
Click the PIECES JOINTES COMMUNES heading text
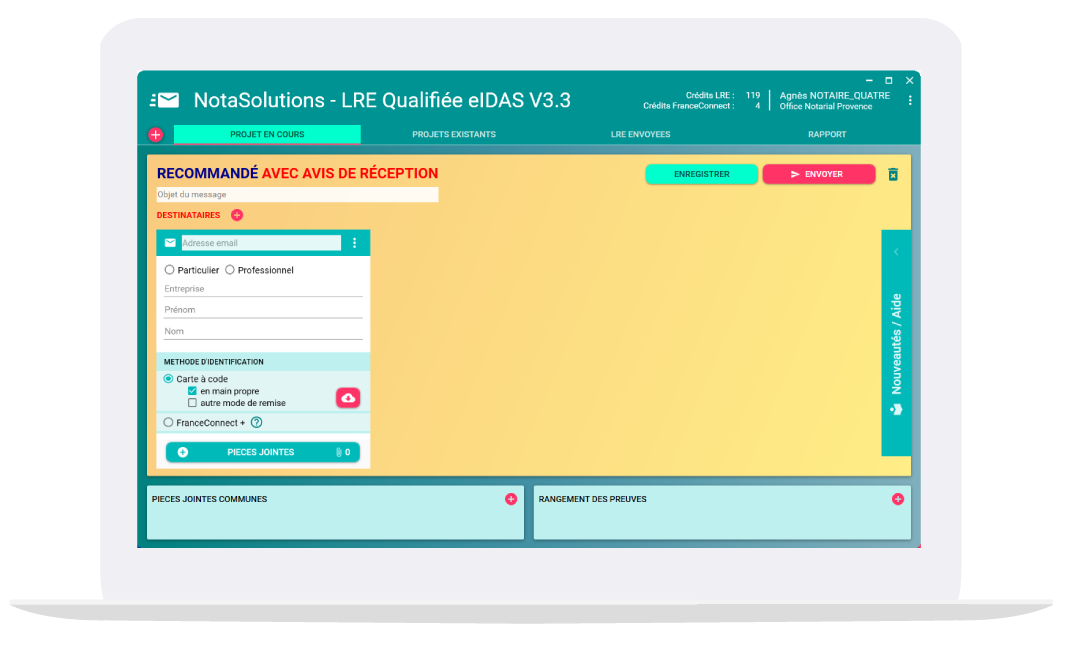click(209, 499)
